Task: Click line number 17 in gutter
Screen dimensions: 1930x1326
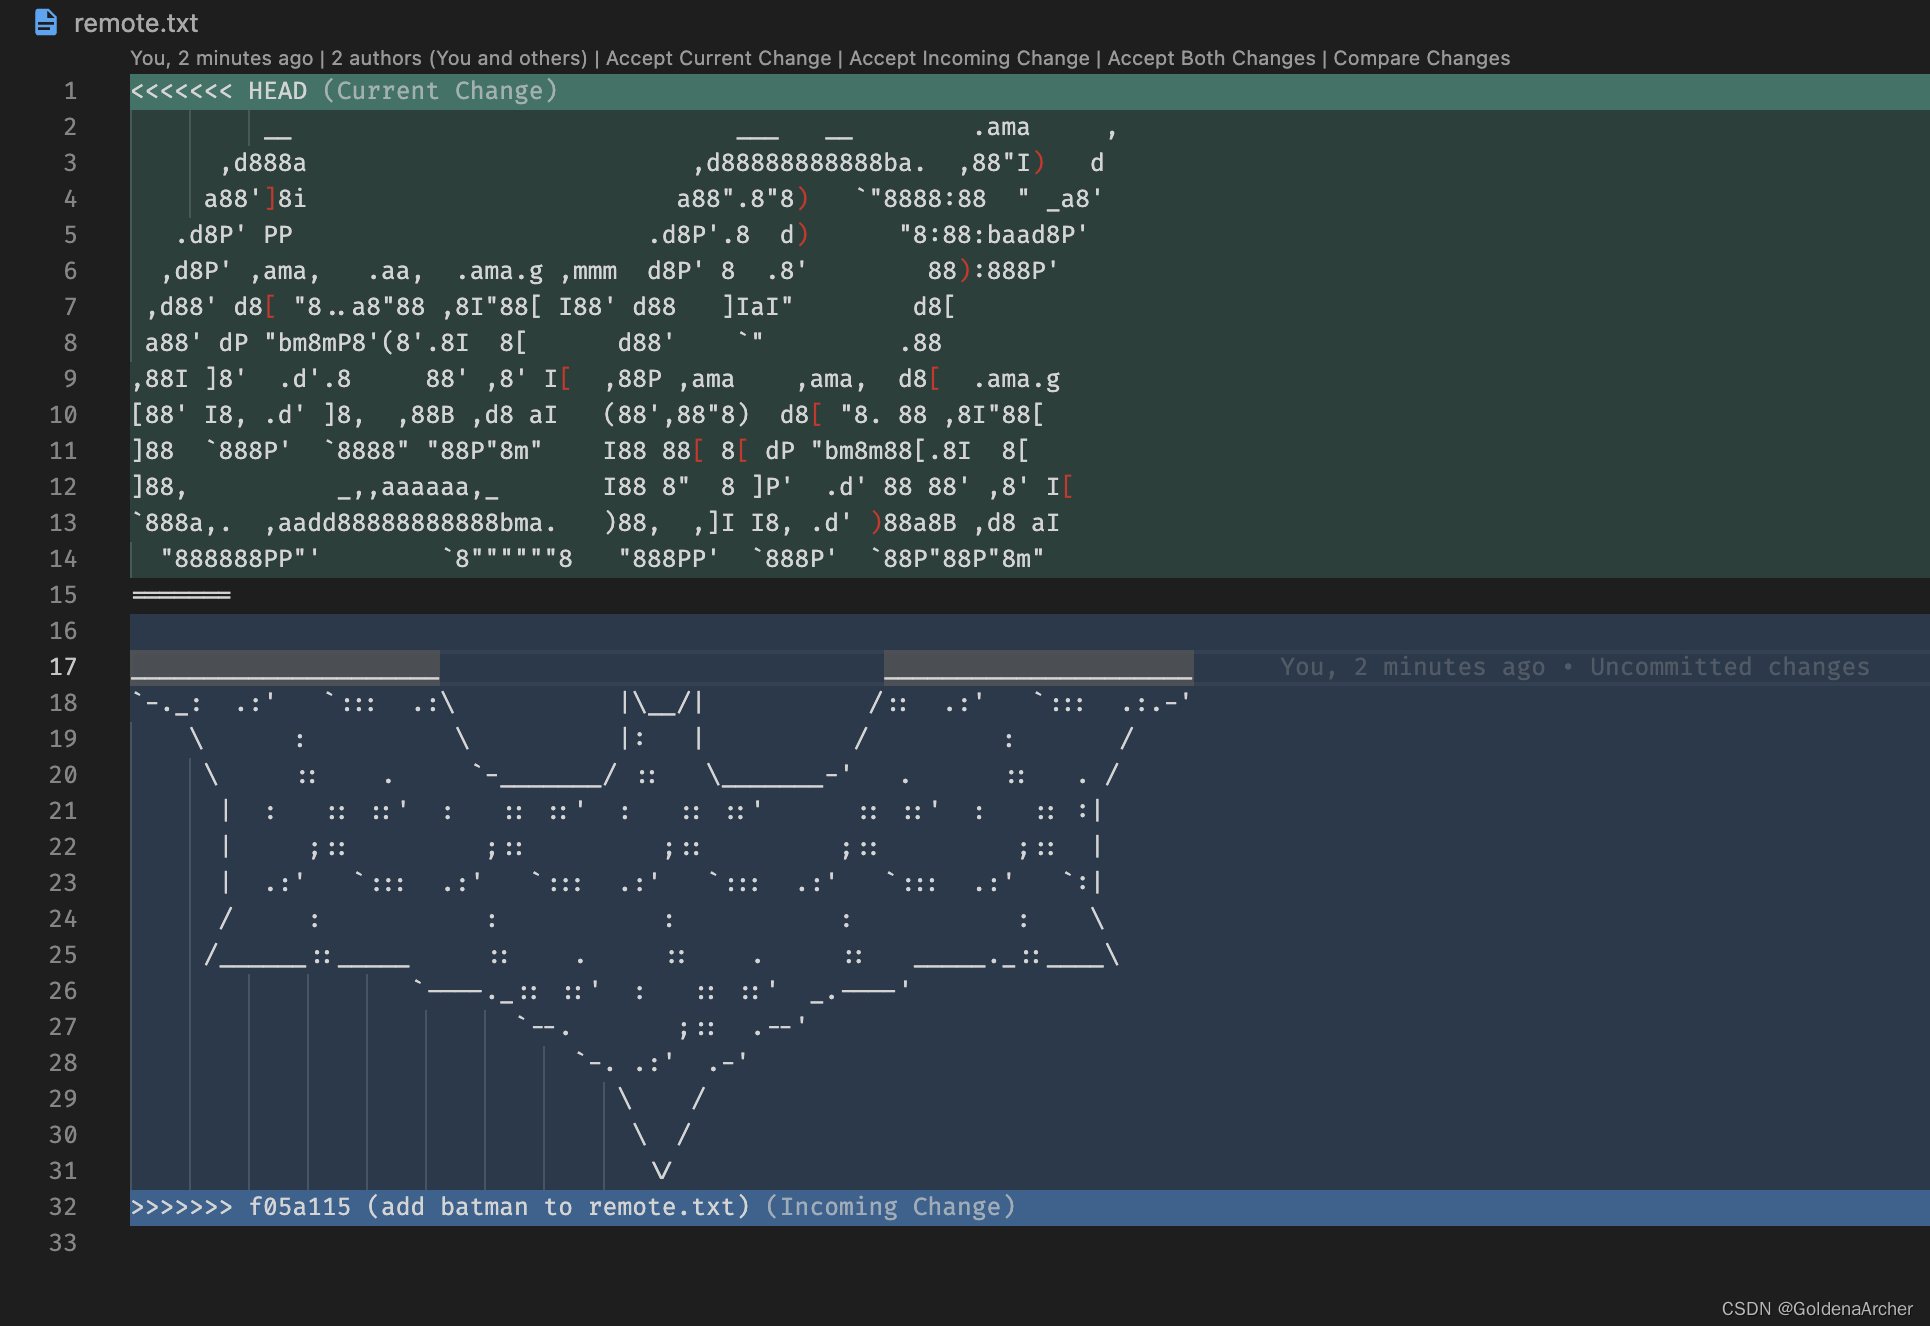Action: [x=63, y=667]
